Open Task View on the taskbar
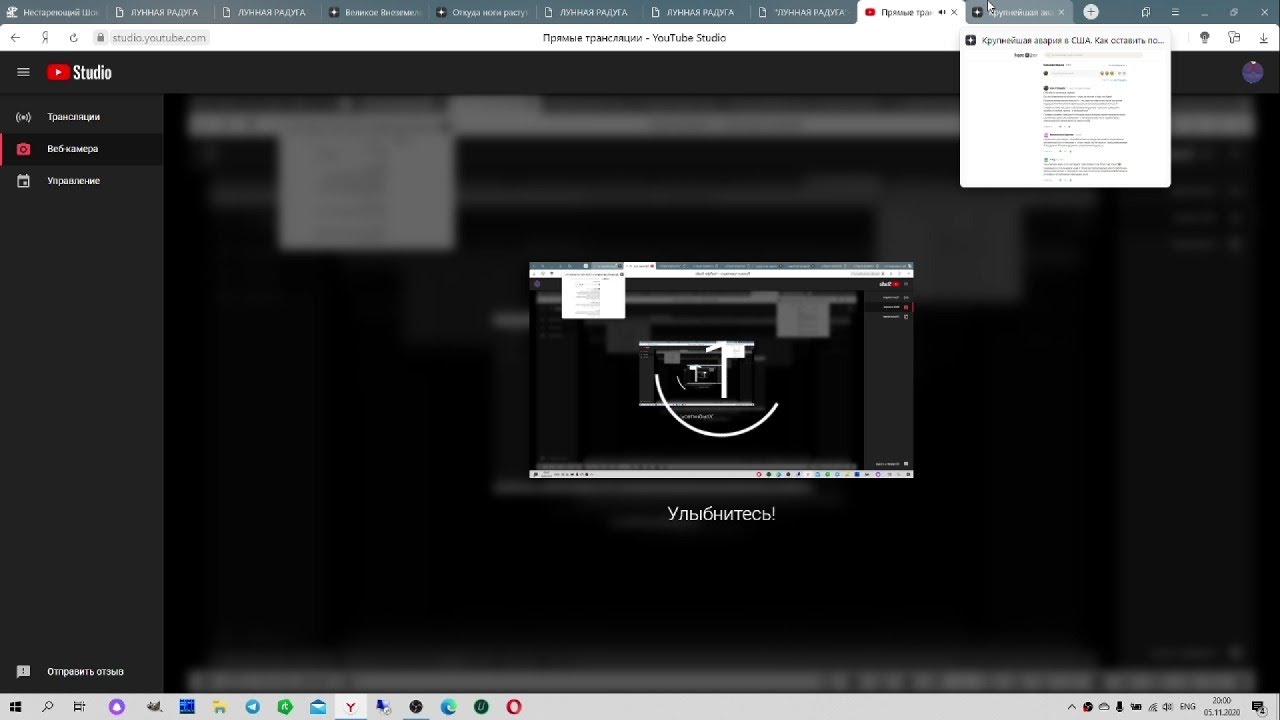This screenshot has width=1280, height=720. (x=79, y=707)
